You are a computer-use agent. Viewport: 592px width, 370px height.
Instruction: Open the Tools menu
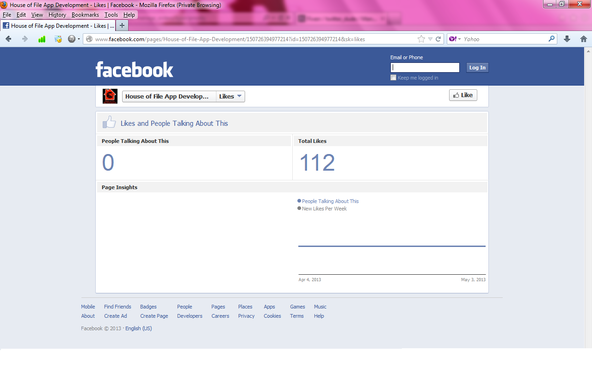[x=111, y=15]
